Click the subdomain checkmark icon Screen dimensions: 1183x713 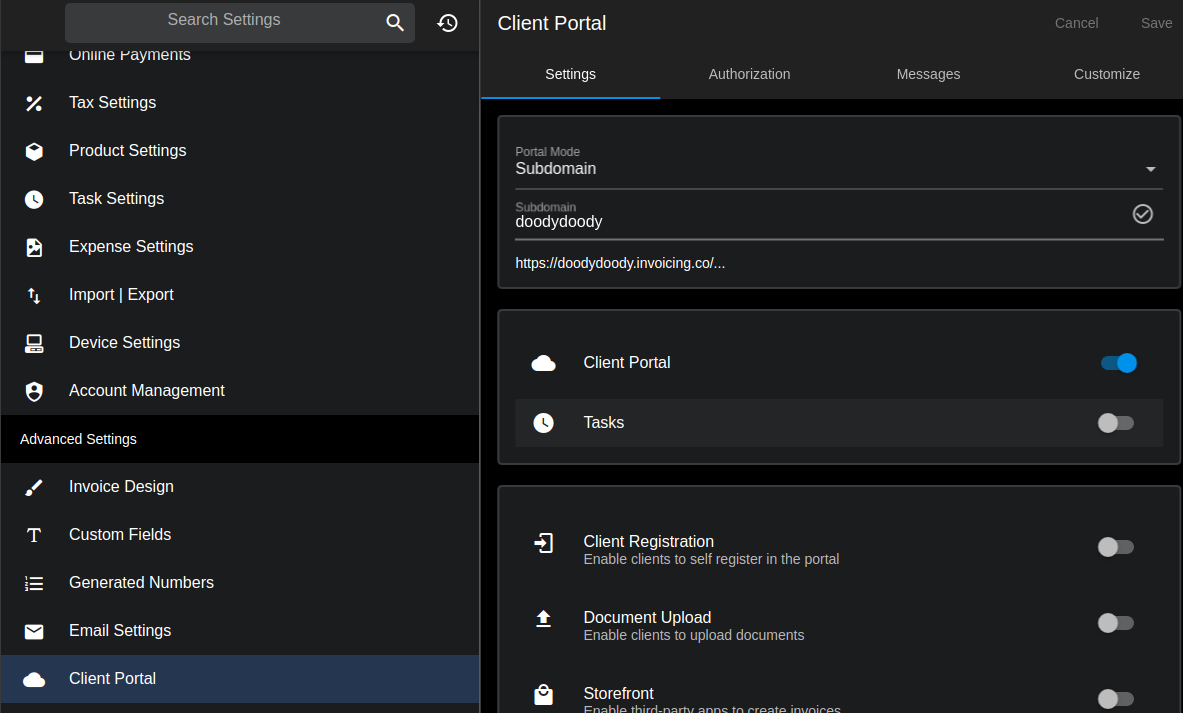pyautogui.click(x=1142, y=214)
